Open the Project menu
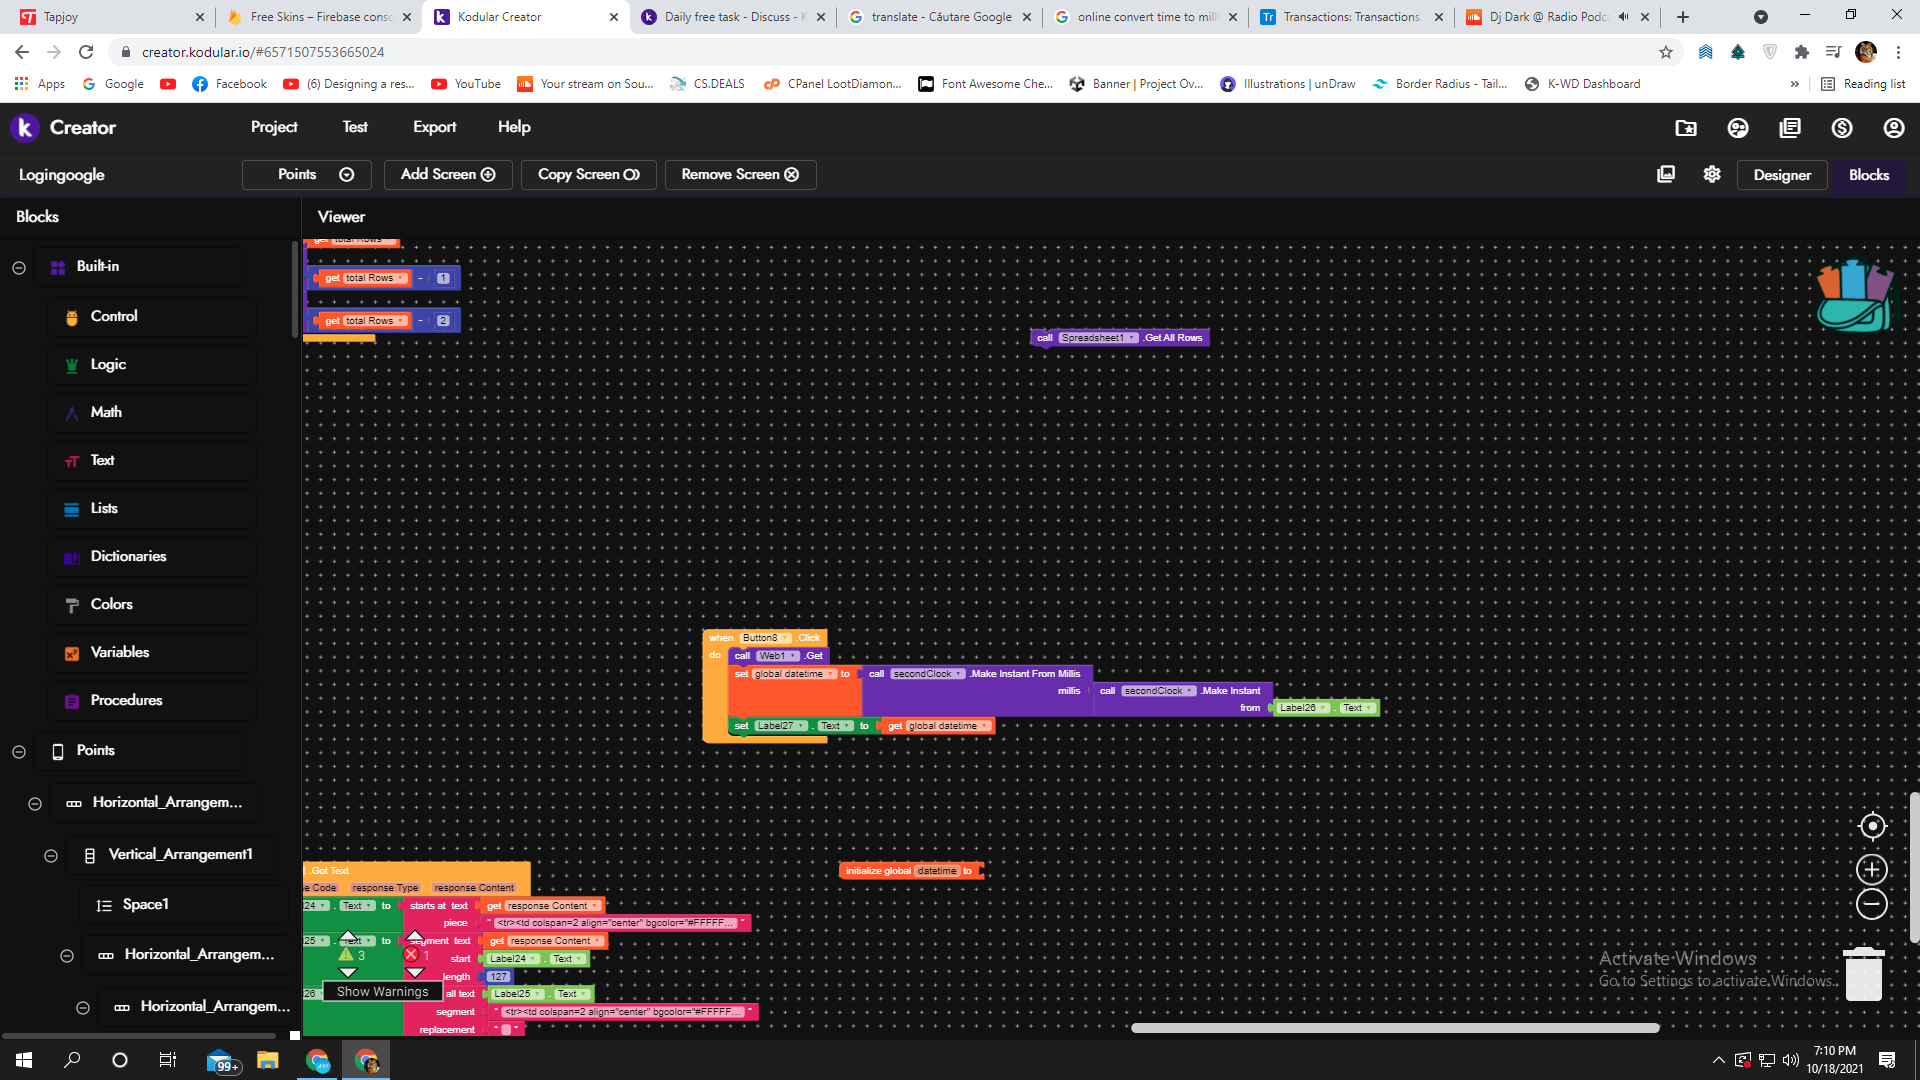The width and height of the screenshot is (1920, 1080). pyautogui.click(x=274, y=127)
